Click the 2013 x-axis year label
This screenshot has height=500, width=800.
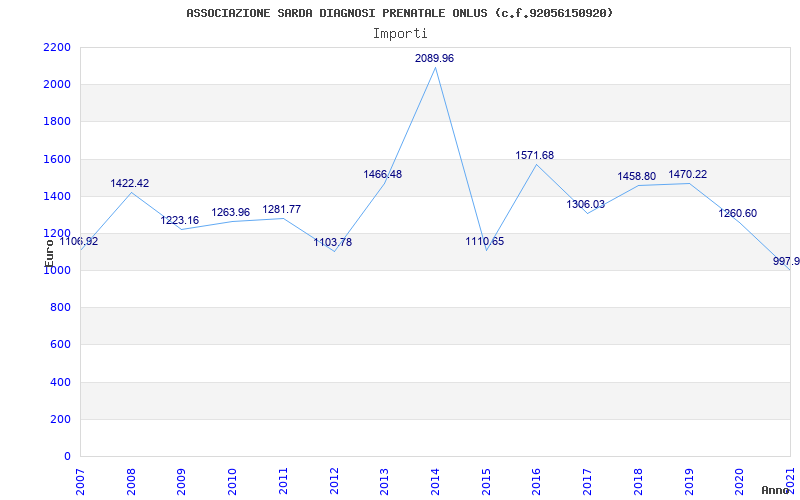[x=385, y=482]
